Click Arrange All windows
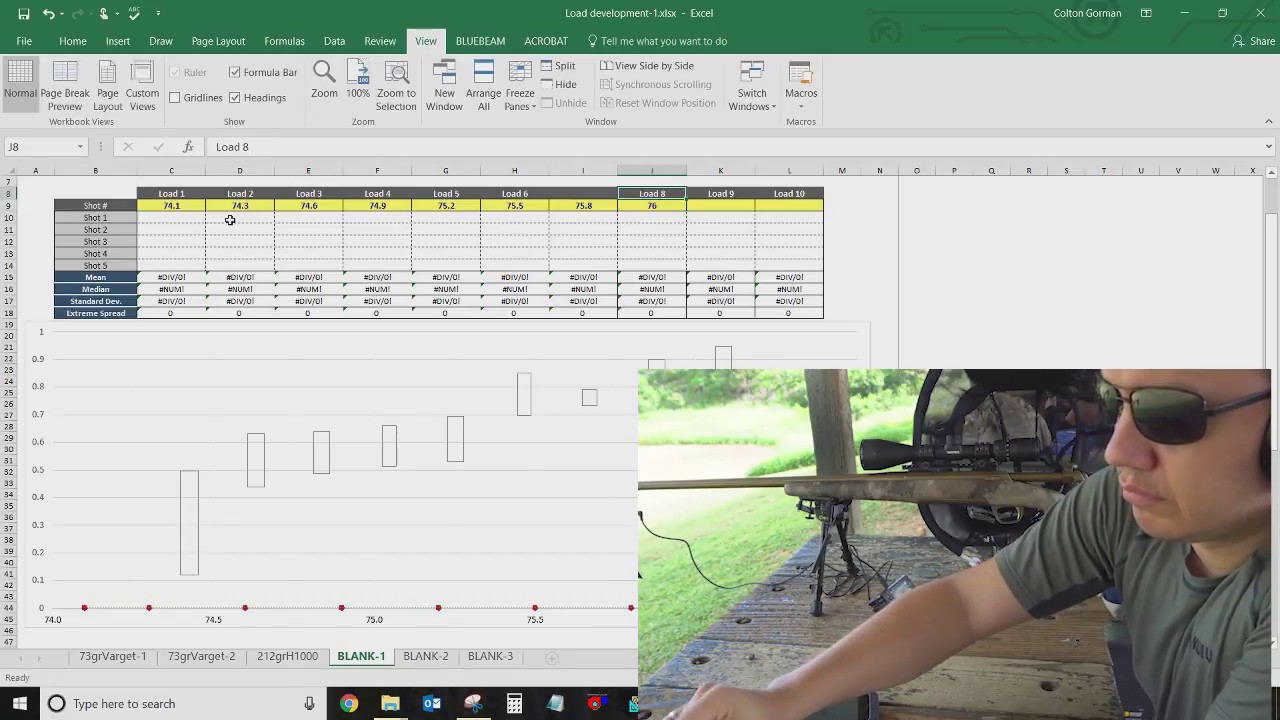This screenshot has height=720, width=1280. pyautogui.click(x=484, y=86)
